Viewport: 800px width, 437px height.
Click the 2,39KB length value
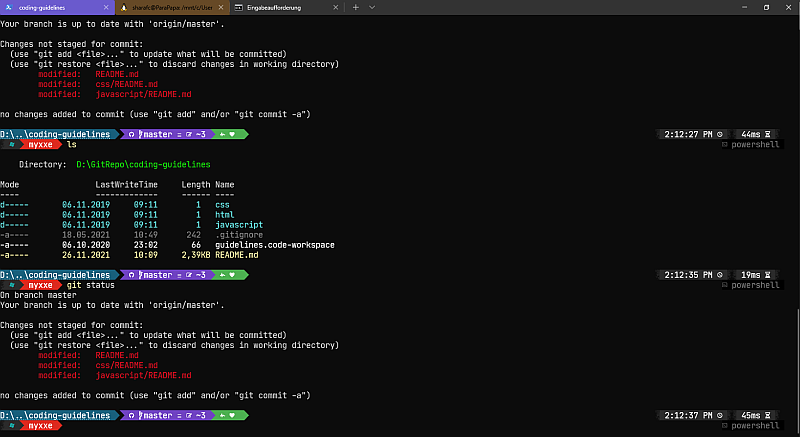pos(196,255)
